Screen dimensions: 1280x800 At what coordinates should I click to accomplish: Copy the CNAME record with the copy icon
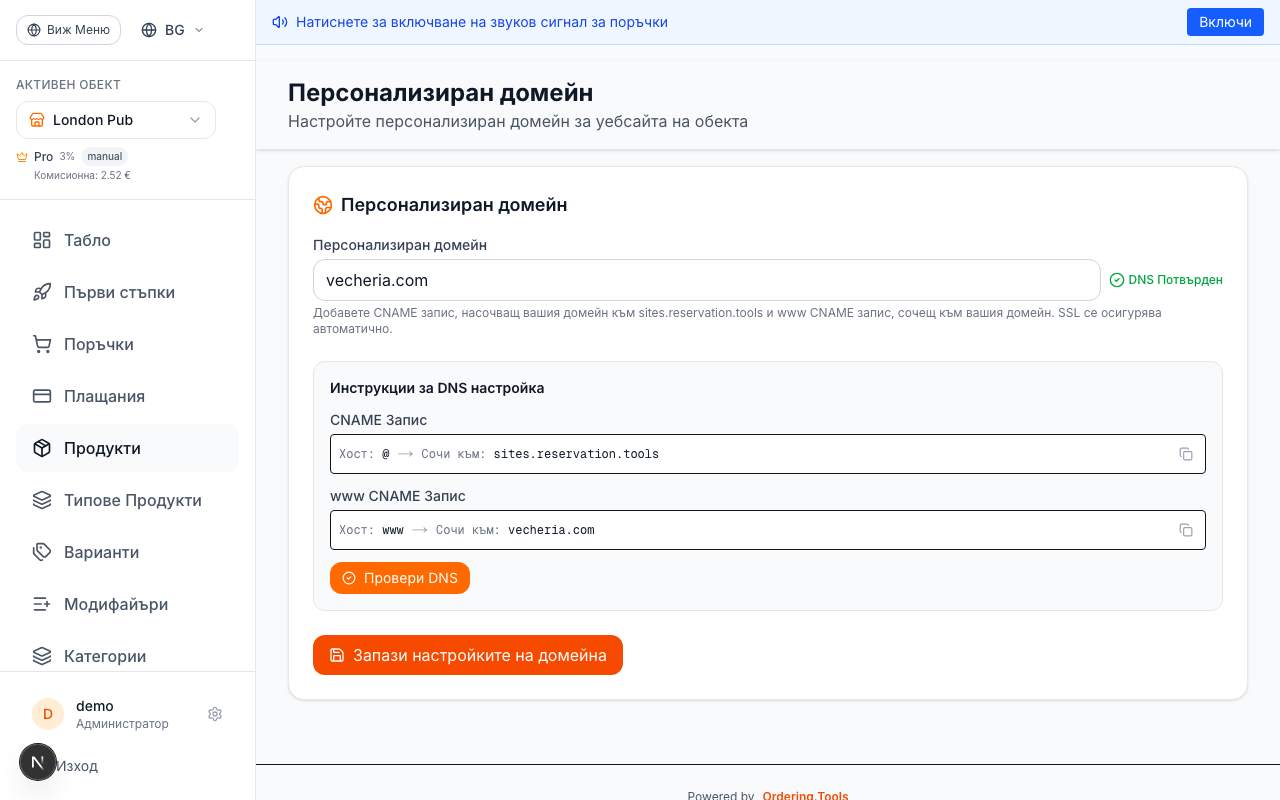pyautogui.click(x=1186, y=454)
